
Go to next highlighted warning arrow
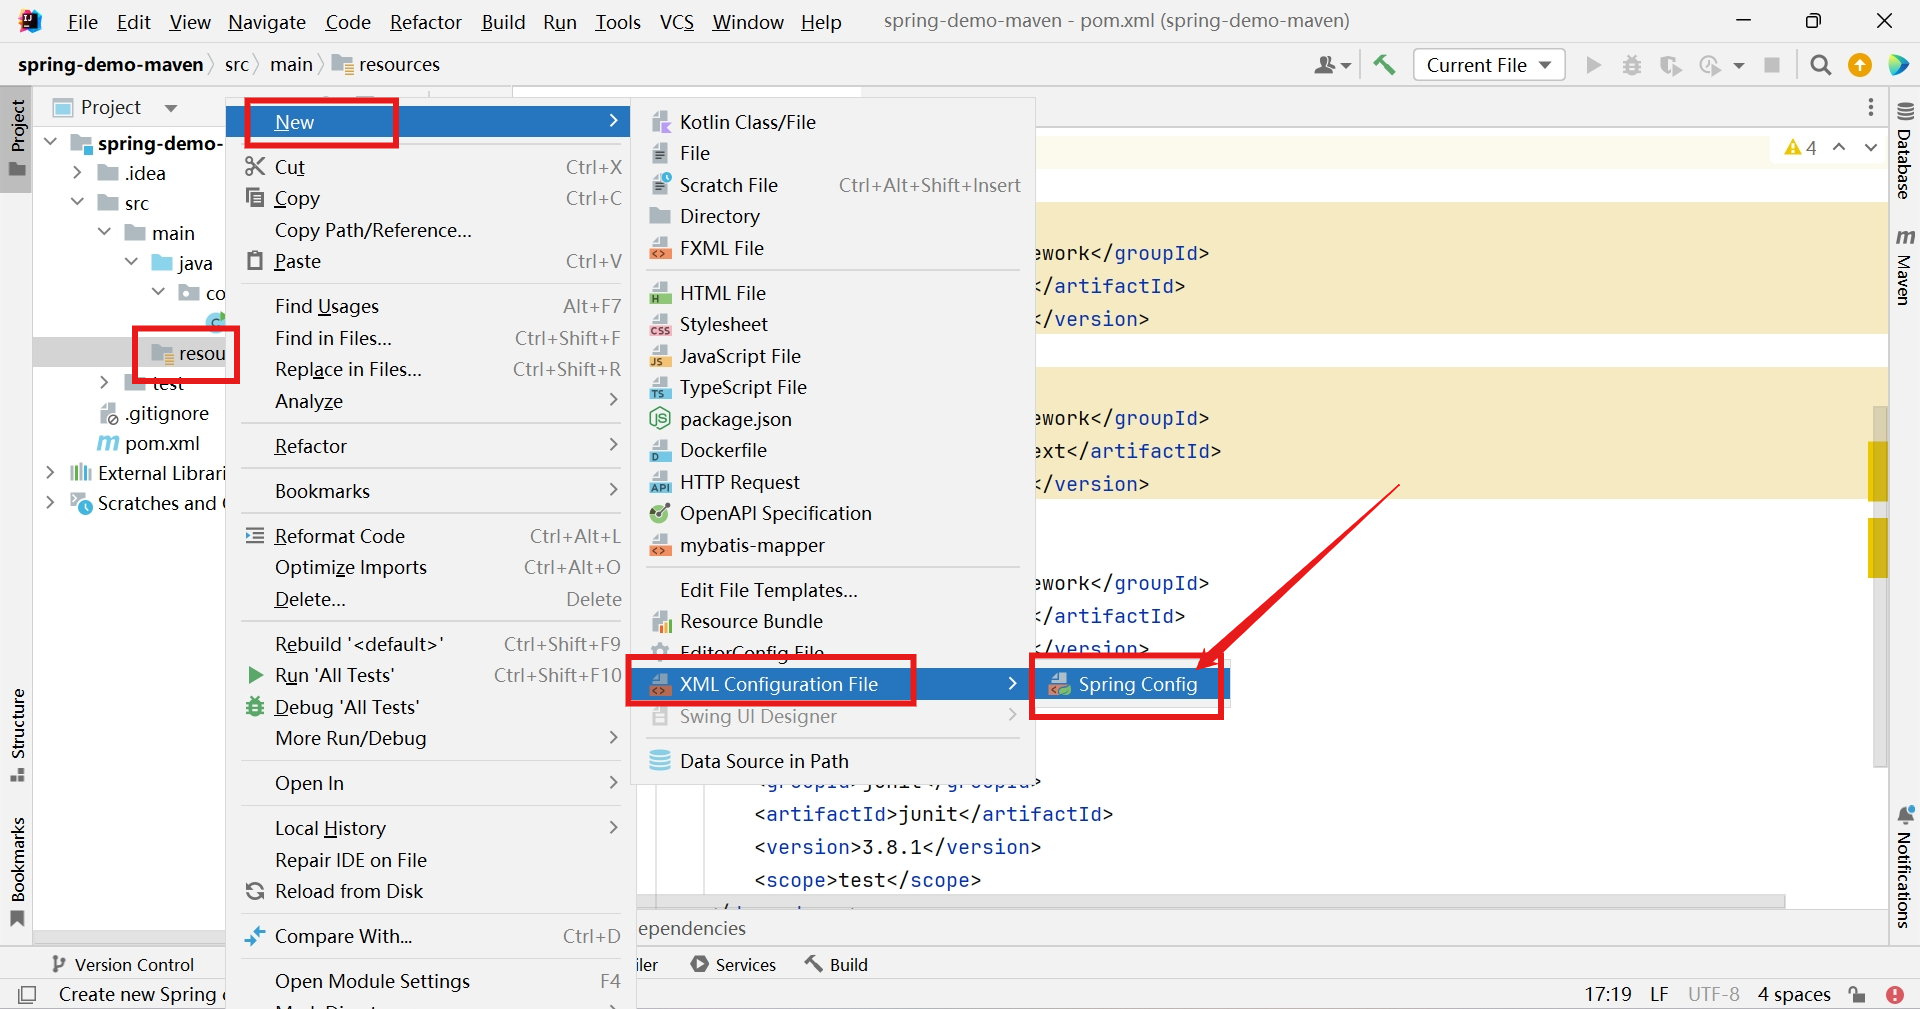[1871, 147]
